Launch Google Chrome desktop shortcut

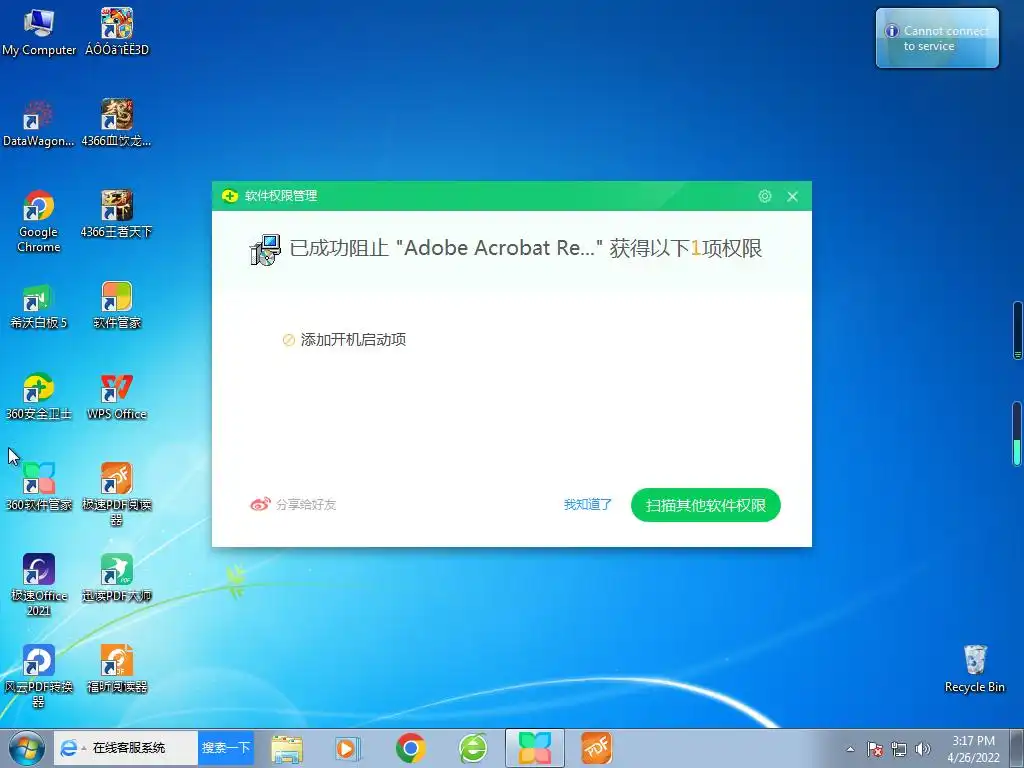pyautogui.click(x=39, y=222)
